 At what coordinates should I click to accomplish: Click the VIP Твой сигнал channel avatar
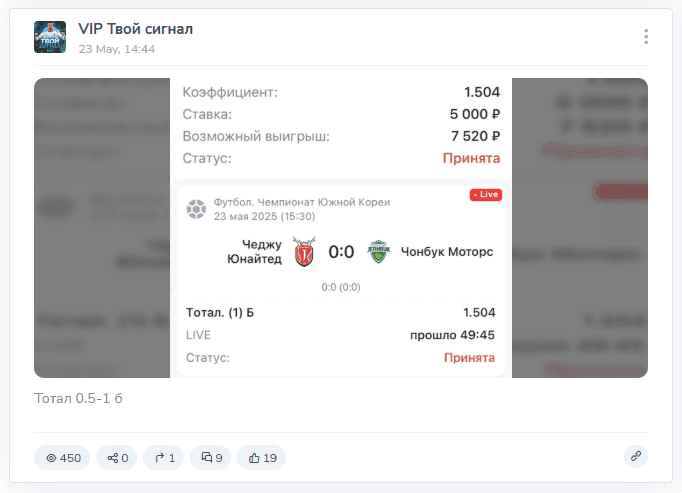50,37
